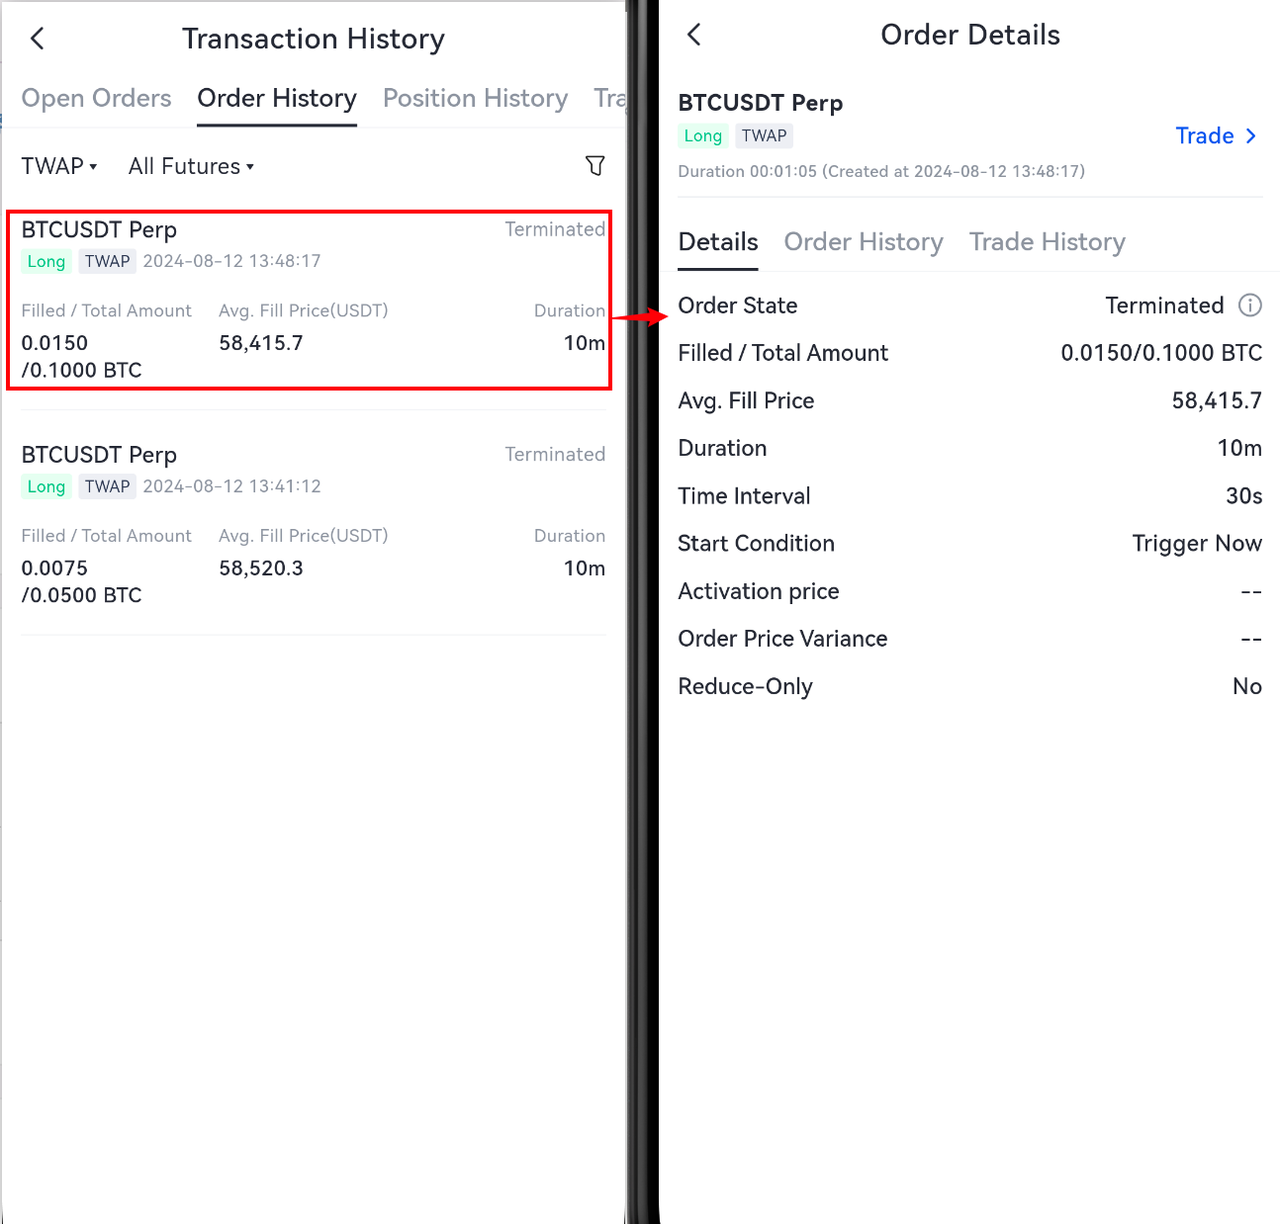The width and height of the screenshot is (1280, 1224).
Task: Click the Trade link
Action: (1204, 136)
